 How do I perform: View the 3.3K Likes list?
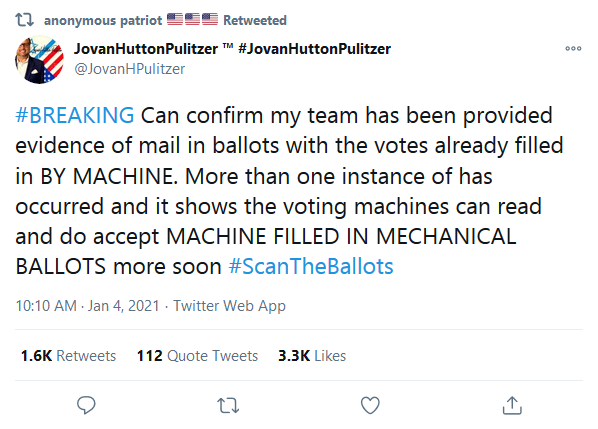(312, 356)
